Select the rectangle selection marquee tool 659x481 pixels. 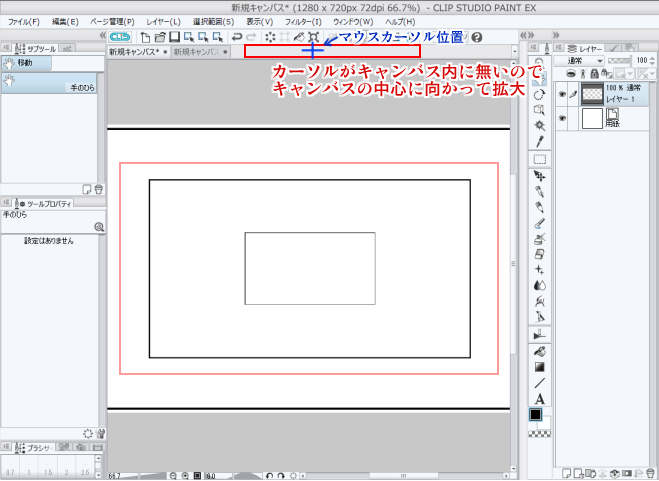(539, 159)
